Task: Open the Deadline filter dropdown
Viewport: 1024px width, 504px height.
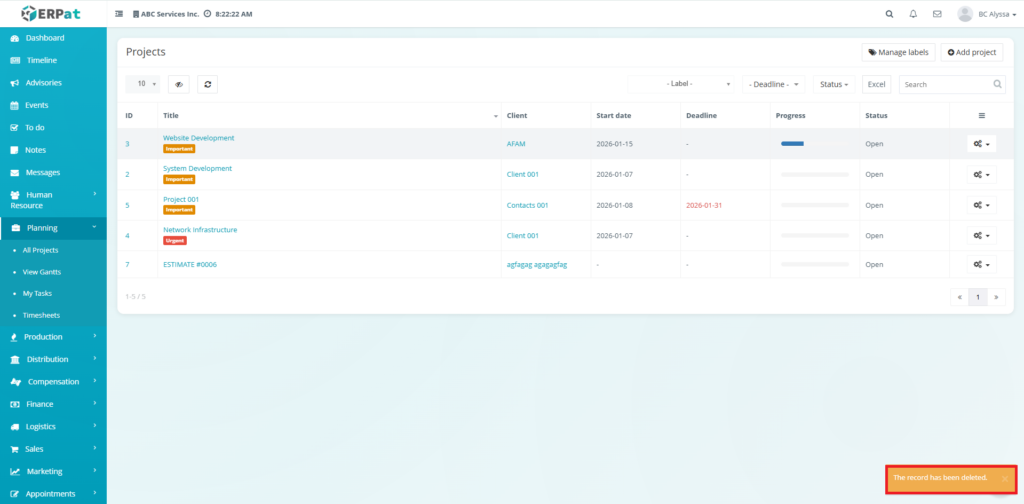Action: pos(773,85)
